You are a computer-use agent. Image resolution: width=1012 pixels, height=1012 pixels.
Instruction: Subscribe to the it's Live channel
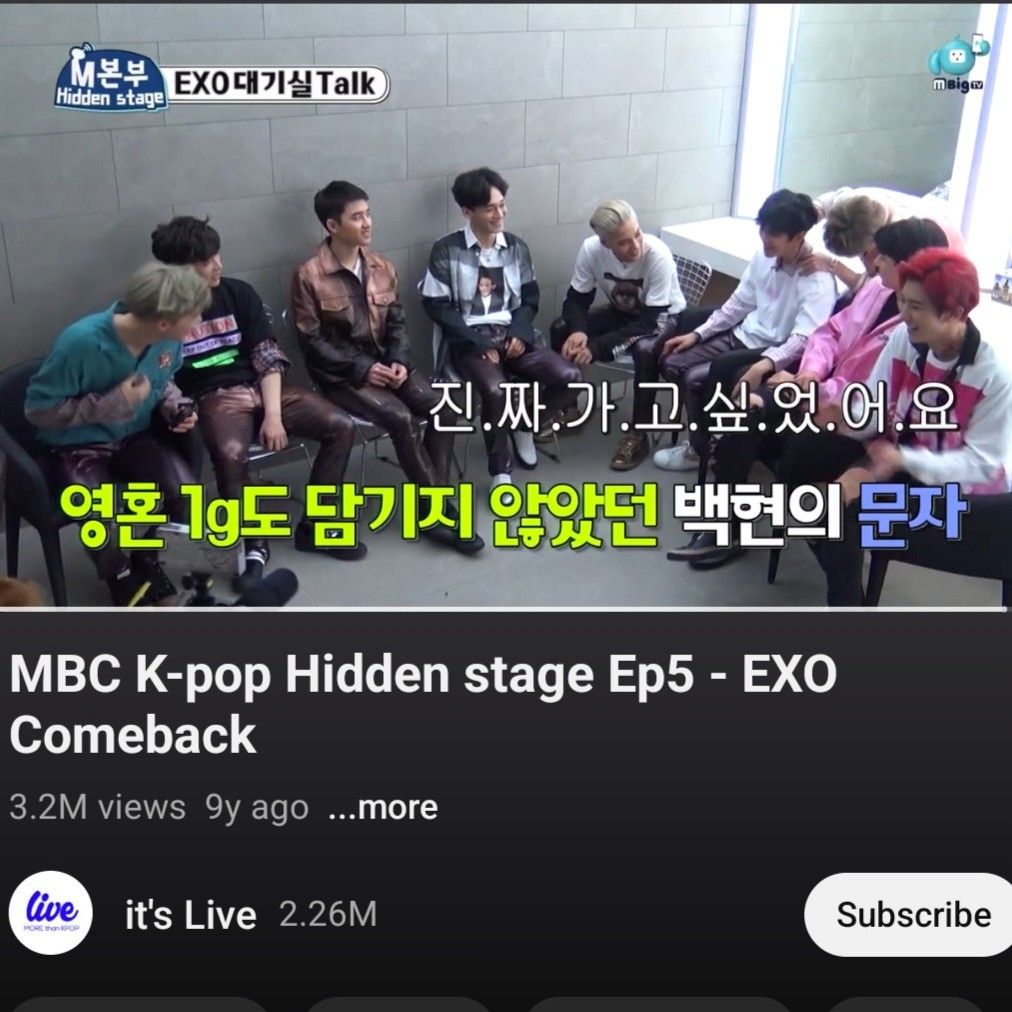pos(908,915)
